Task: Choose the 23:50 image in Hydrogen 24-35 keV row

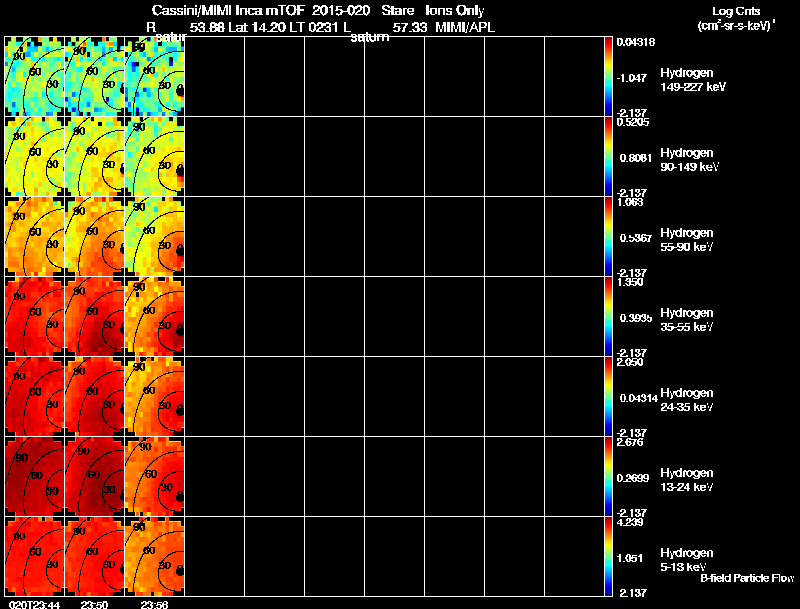Action: point(94,396)
